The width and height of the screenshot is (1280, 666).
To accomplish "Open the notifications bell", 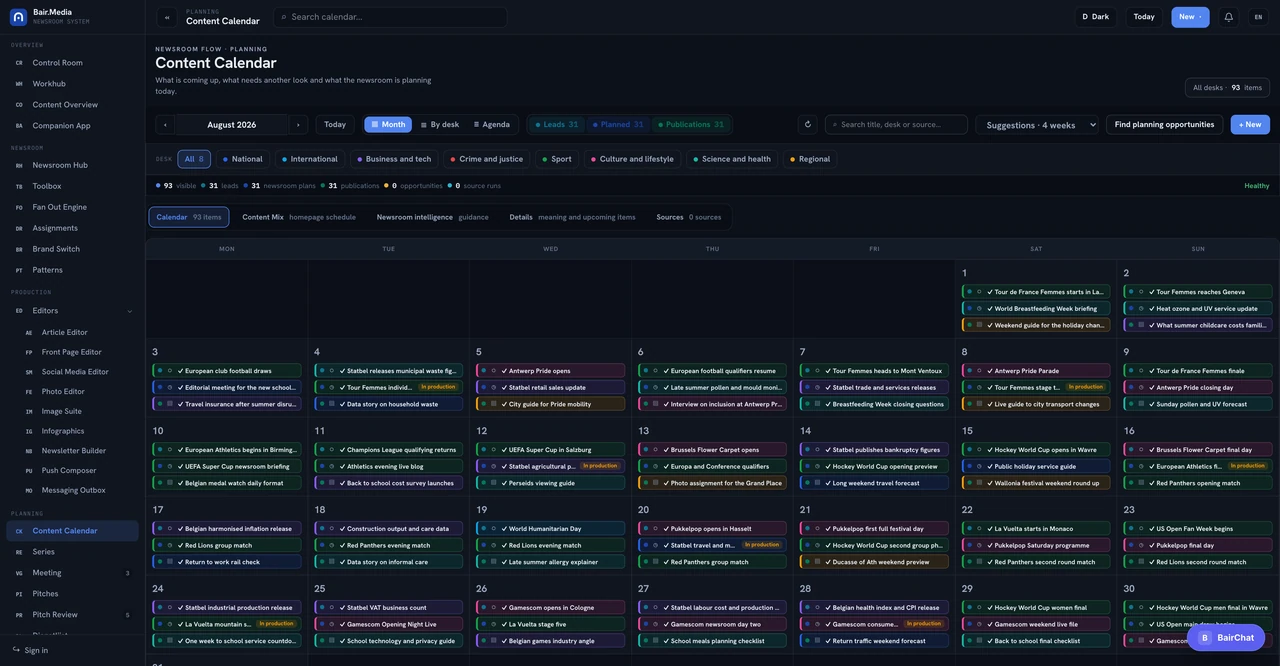I will click(x=1228, y=17).
